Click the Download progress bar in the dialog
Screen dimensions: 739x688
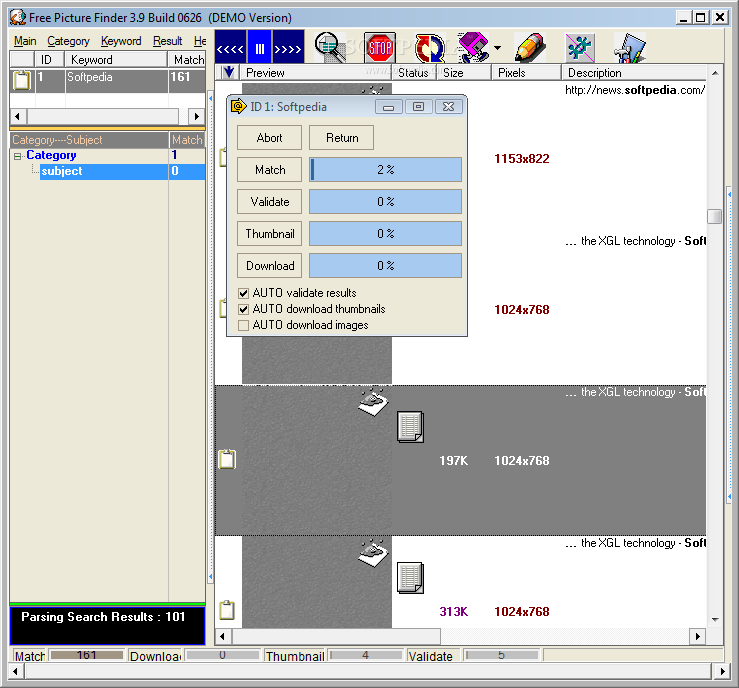click(386, 266)
